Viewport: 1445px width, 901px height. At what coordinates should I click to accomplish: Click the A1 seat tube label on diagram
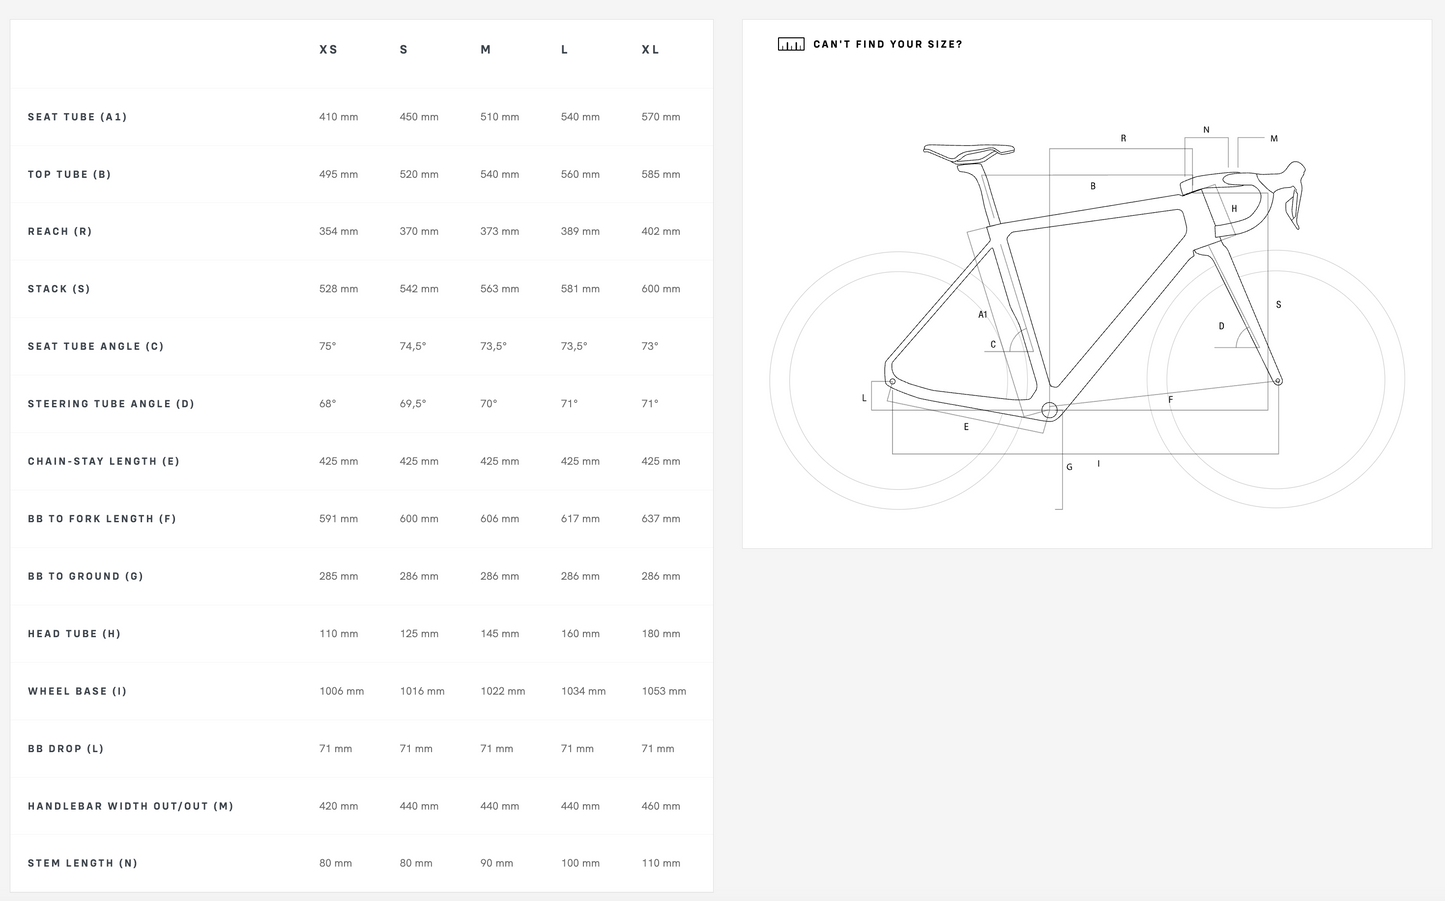983,315
